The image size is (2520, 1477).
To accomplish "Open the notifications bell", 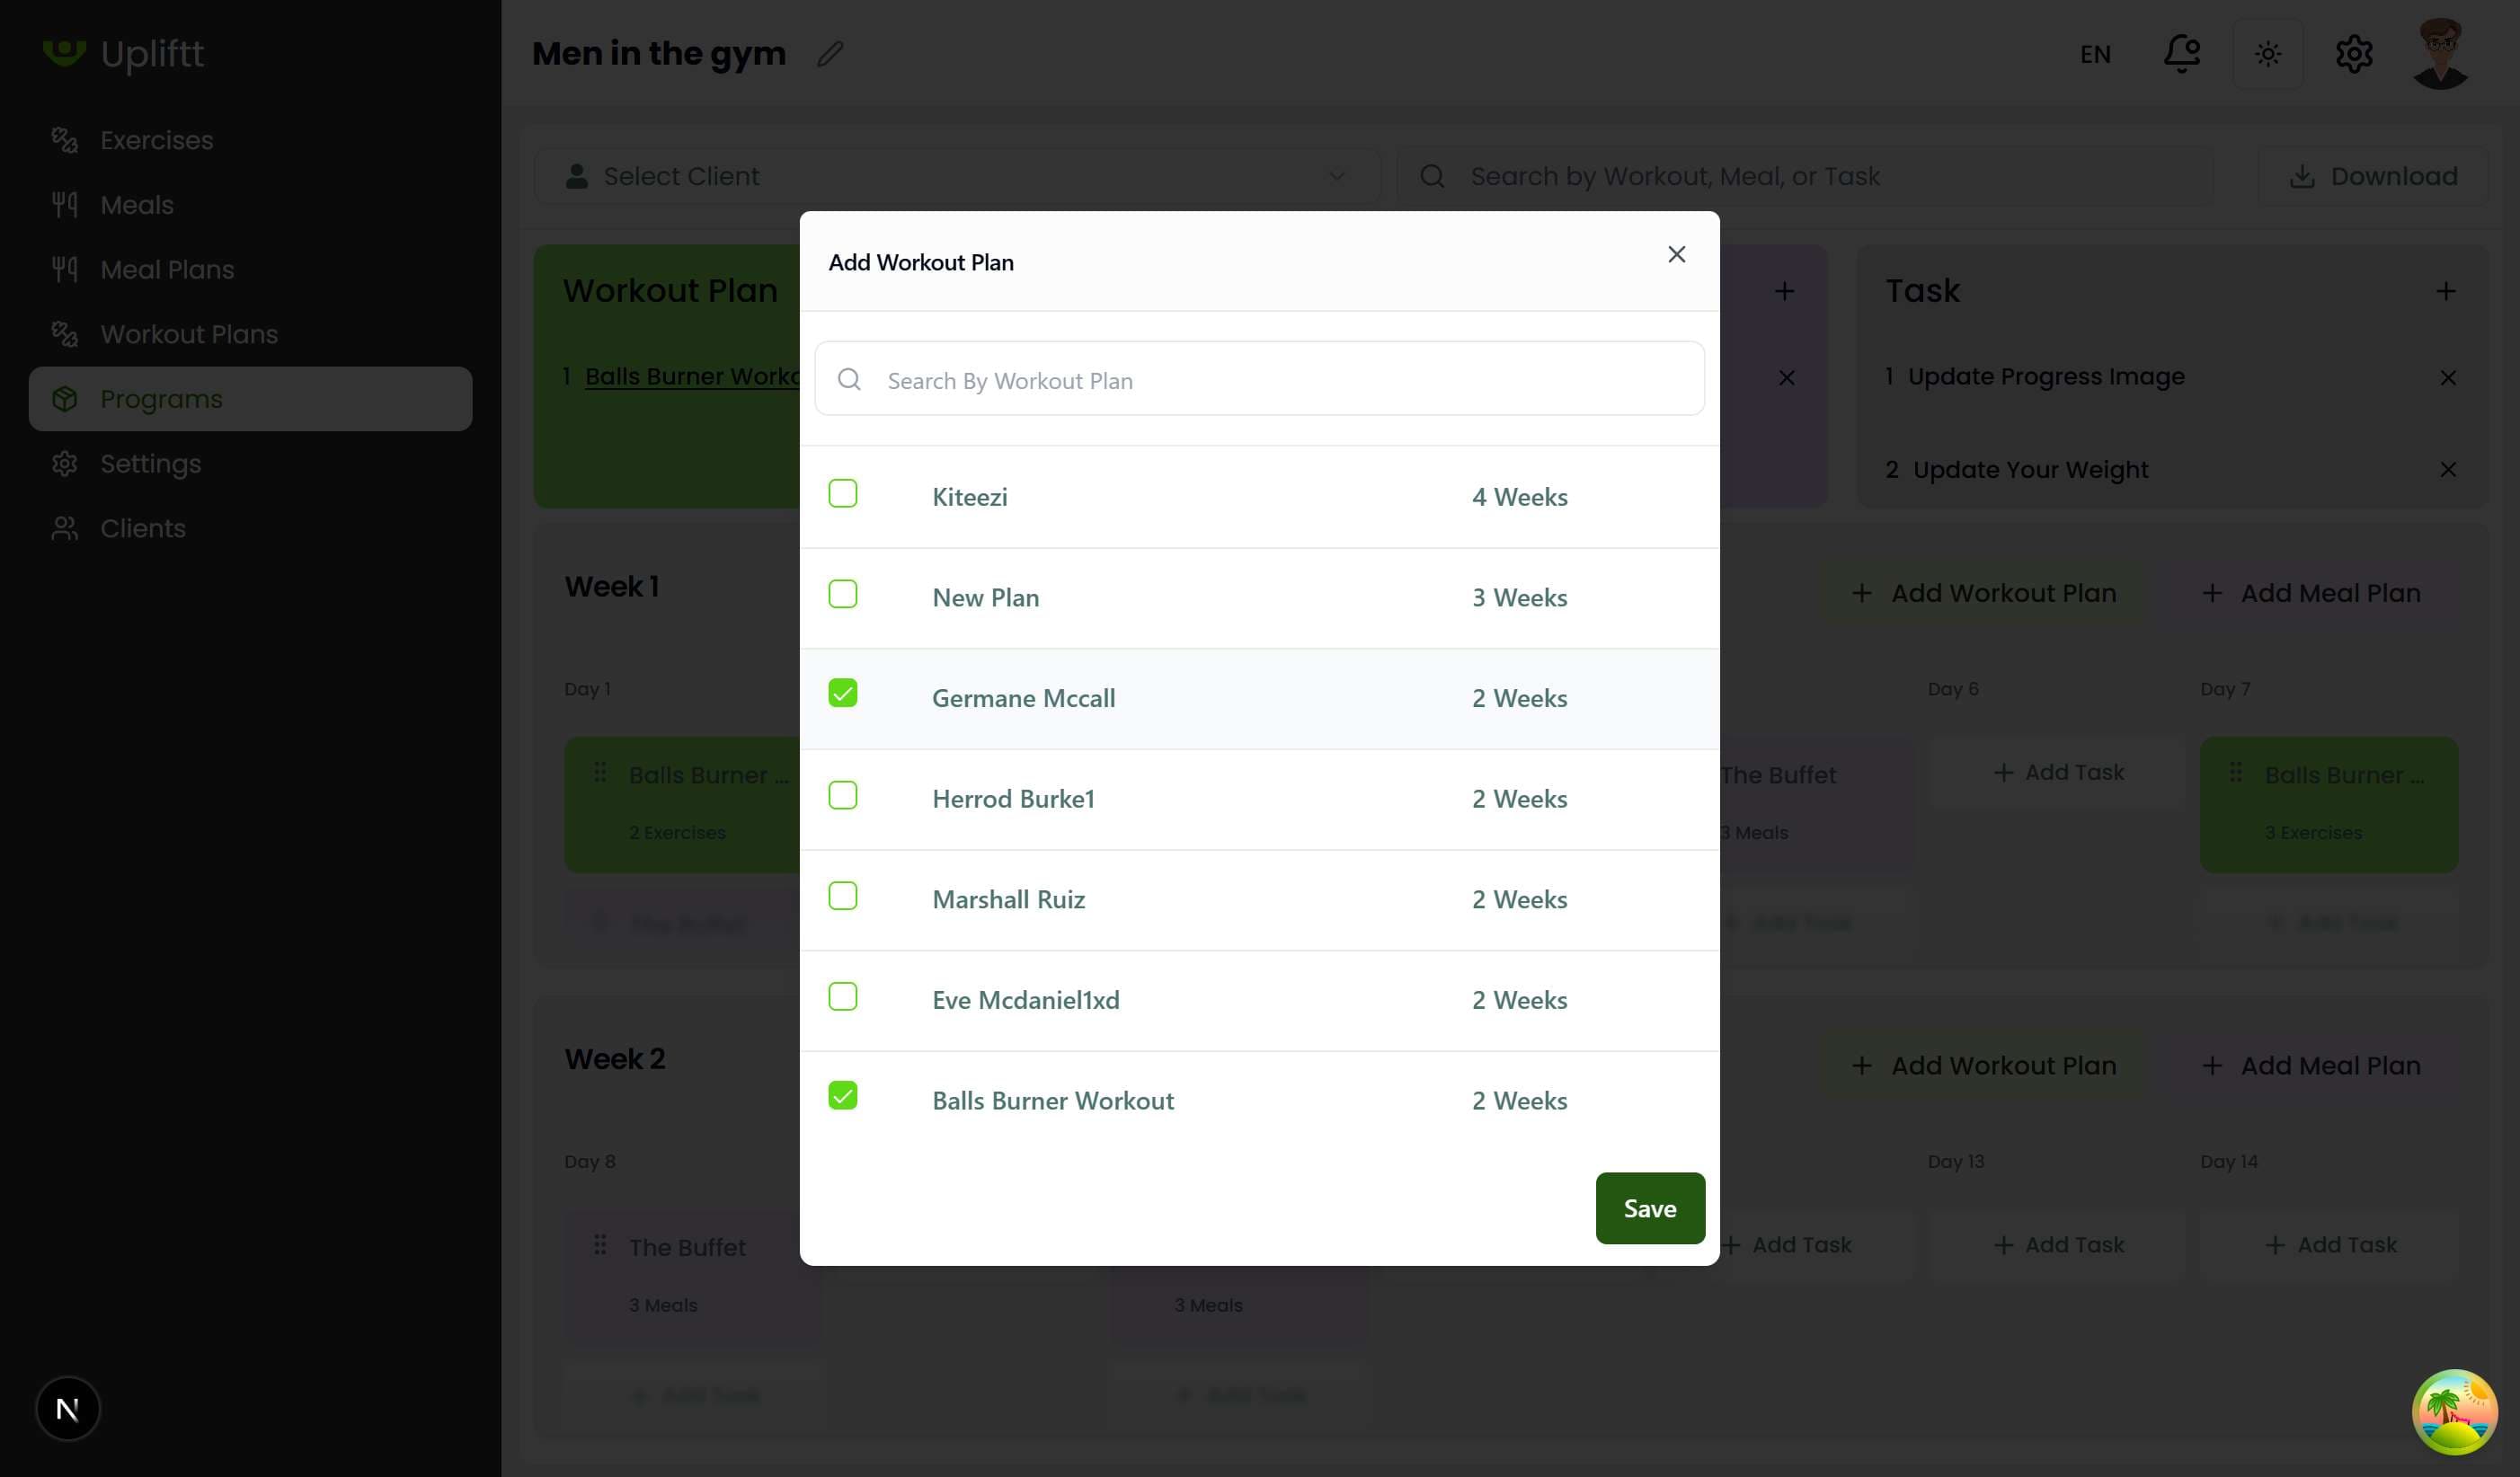I will [2181, 54].
